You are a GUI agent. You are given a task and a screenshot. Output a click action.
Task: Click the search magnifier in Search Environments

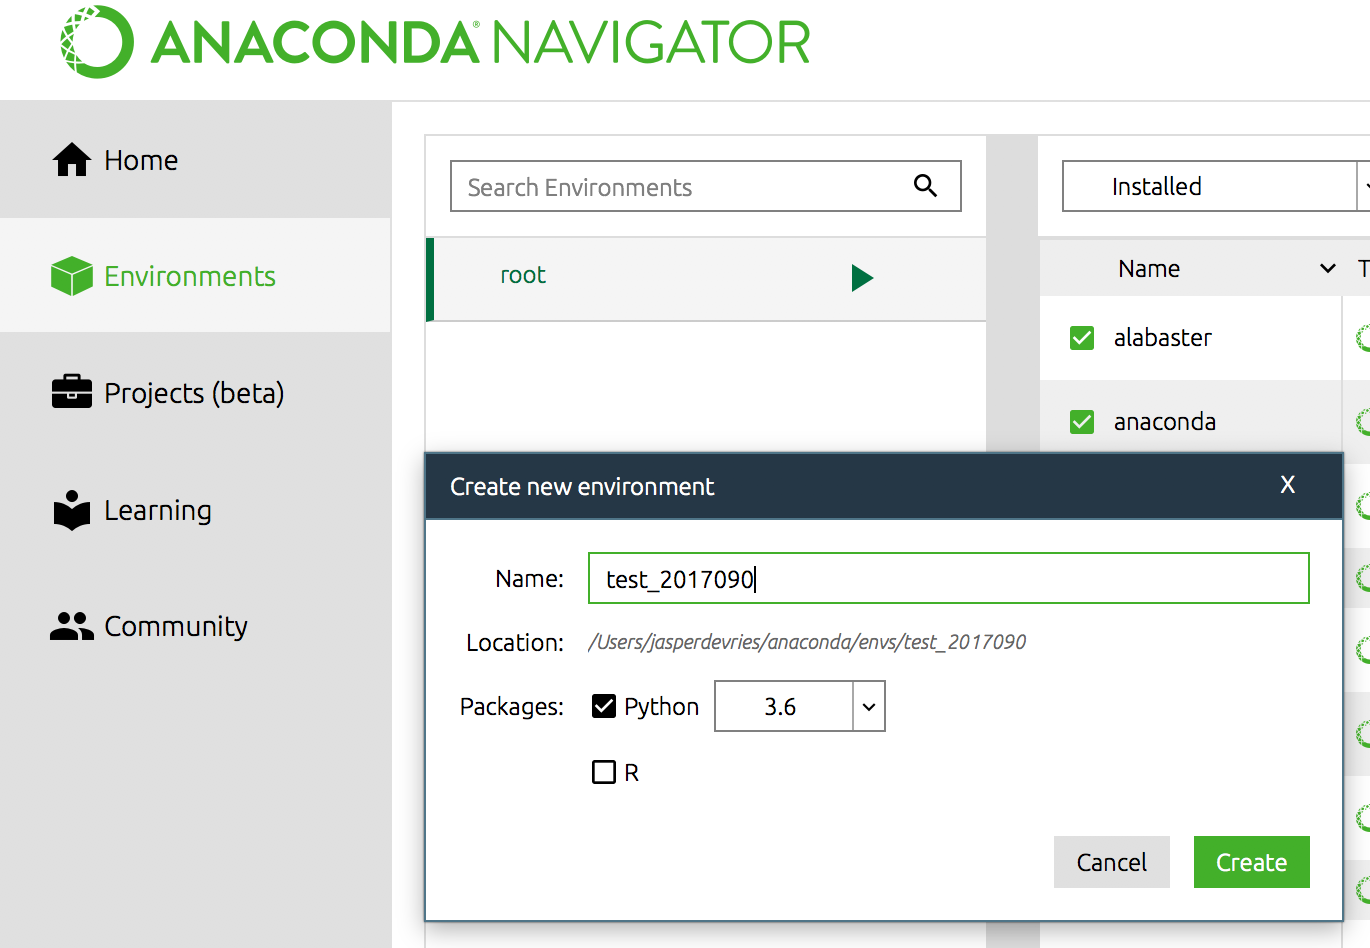(x=924, y=186)
